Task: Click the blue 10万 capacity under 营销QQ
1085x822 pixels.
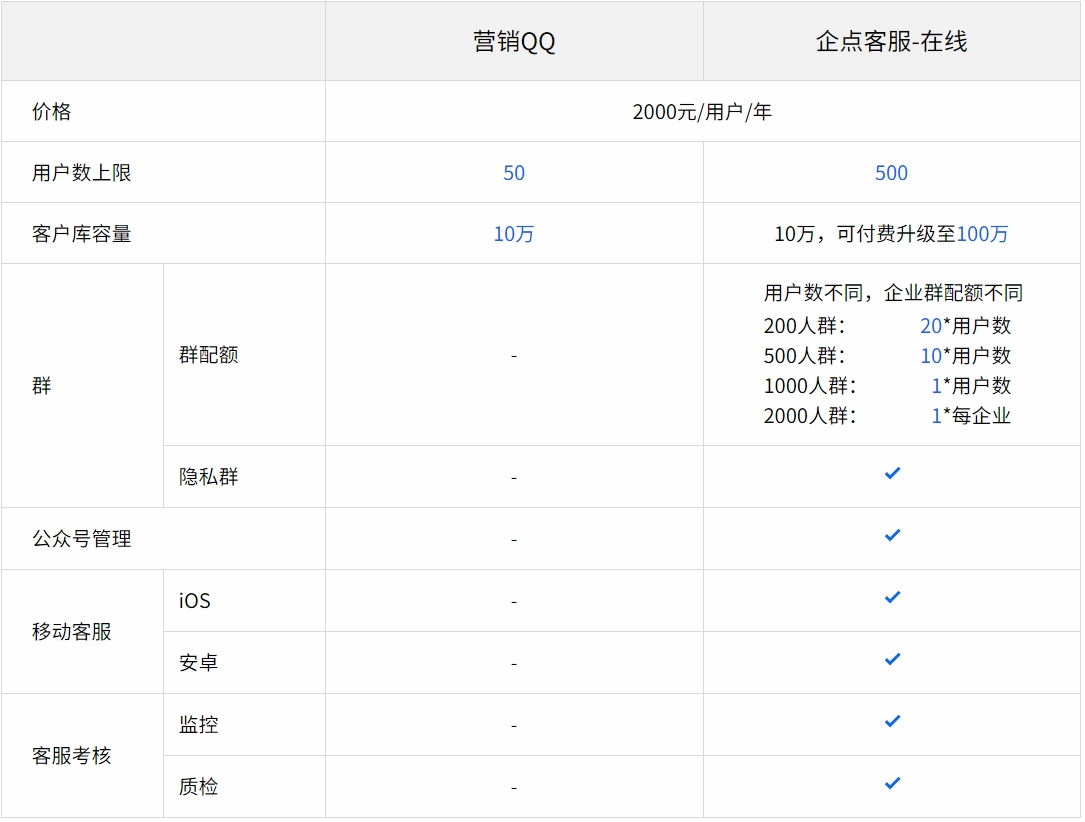Action: tap(513, 234)
